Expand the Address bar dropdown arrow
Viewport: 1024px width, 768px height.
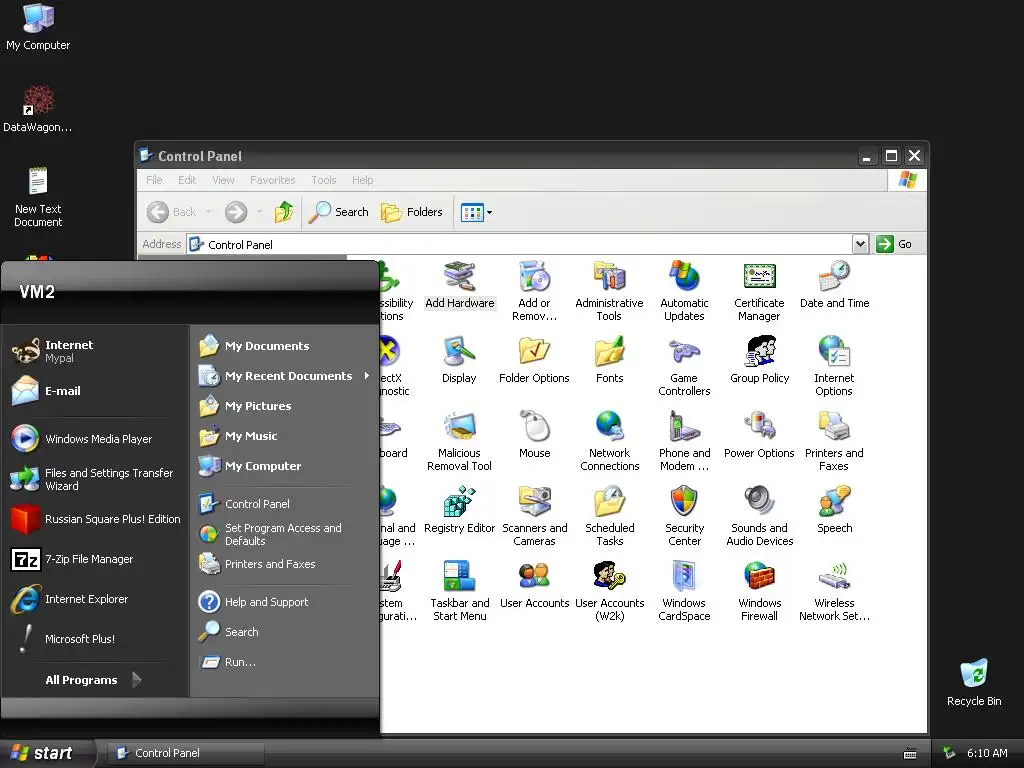860,244
